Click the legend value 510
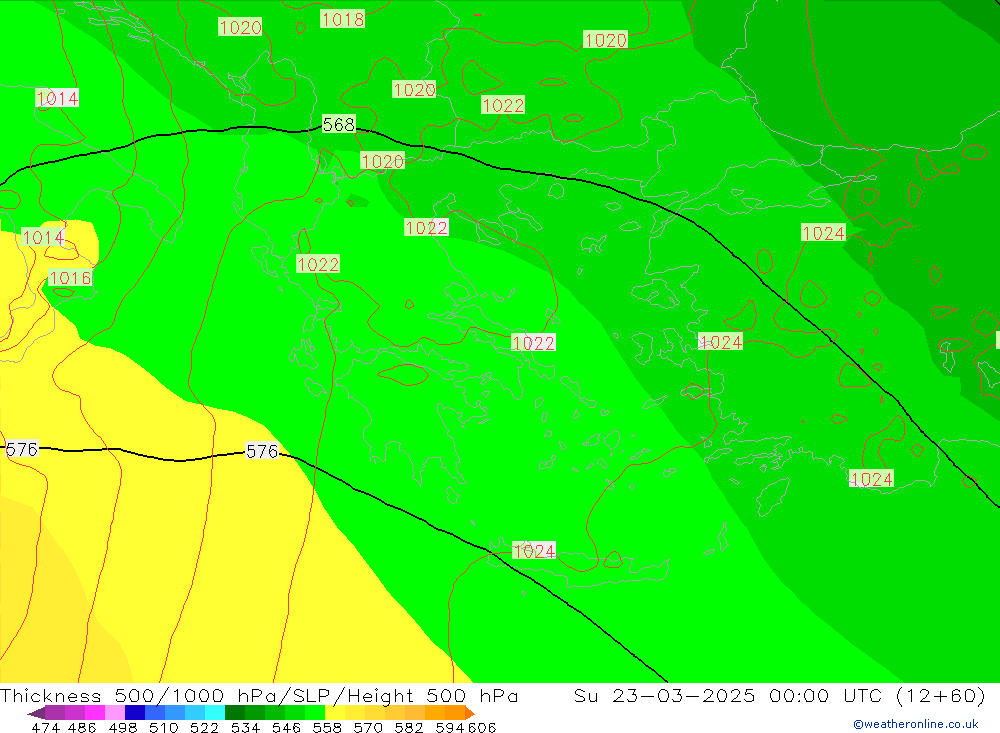The image size is (1000, 733). click(163, 727)
